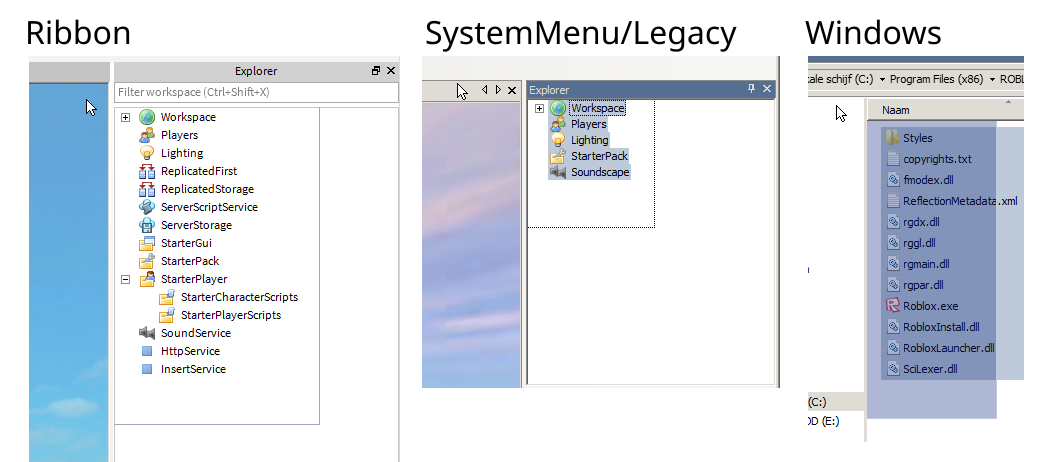Click the Workspace globe icon in Legacy Explorer

pos(558,108)
